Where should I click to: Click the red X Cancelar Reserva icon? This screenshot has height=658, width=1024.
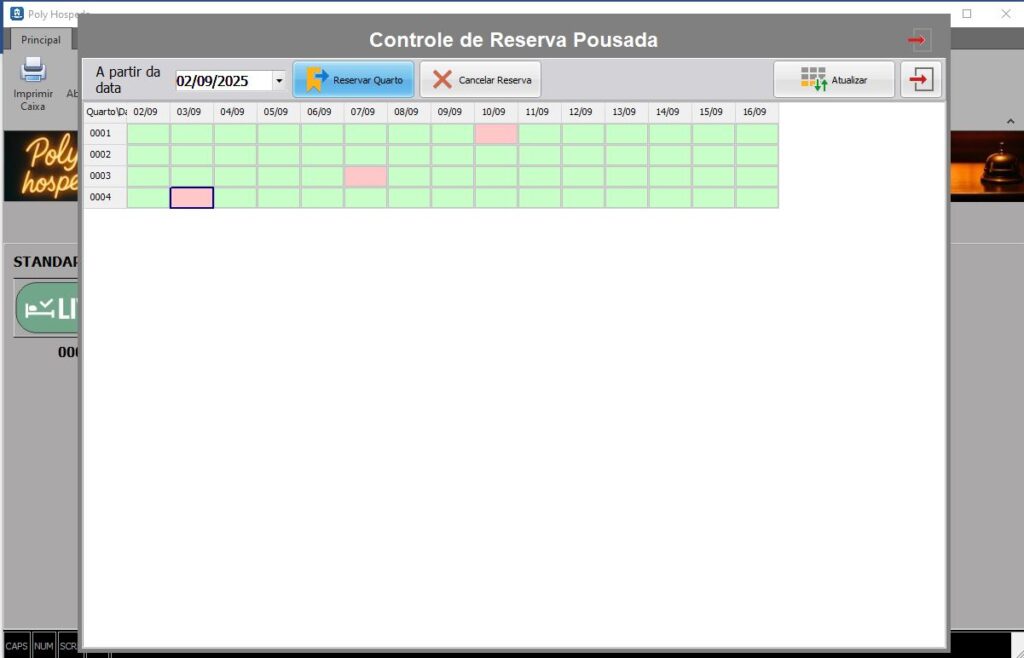tap(442, 80)
